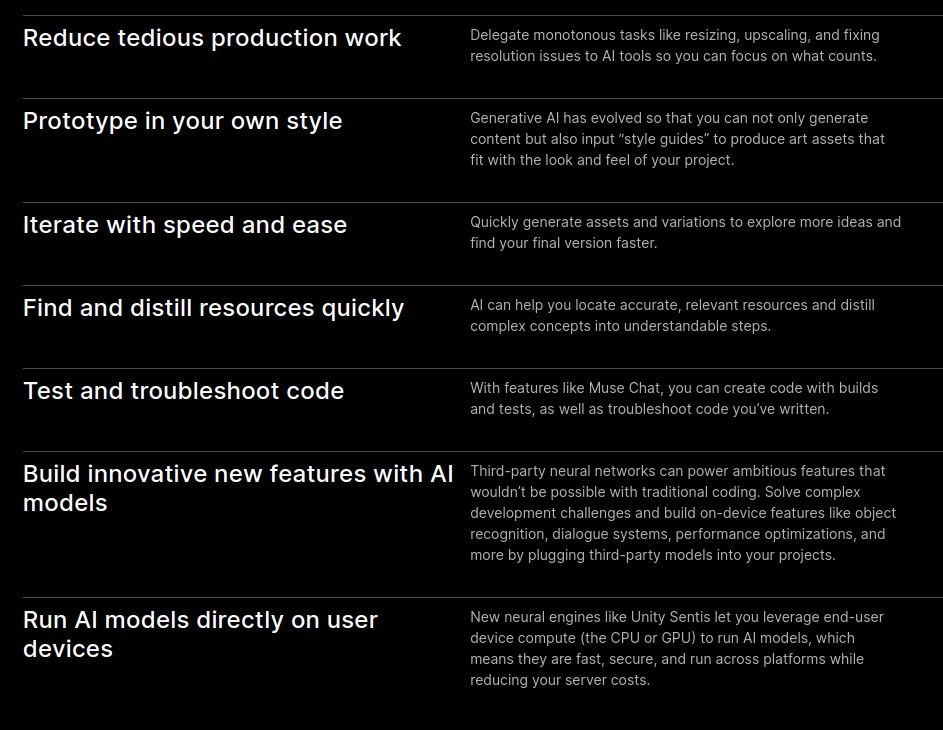
Task: Select the "Find and distill resources quickly" heading
Action: click(213, 308)
